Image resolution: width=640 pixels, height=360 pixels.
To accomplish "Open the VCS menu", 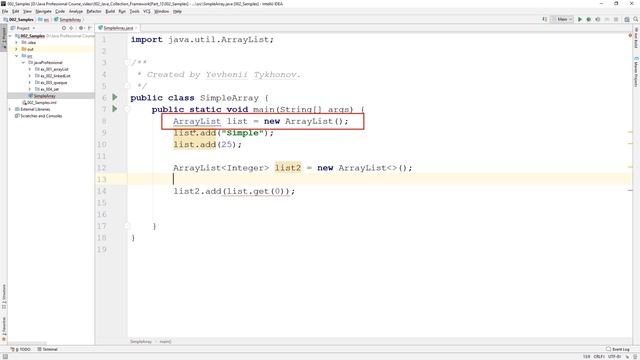I will pyautogui.click(x=147, y=11).
